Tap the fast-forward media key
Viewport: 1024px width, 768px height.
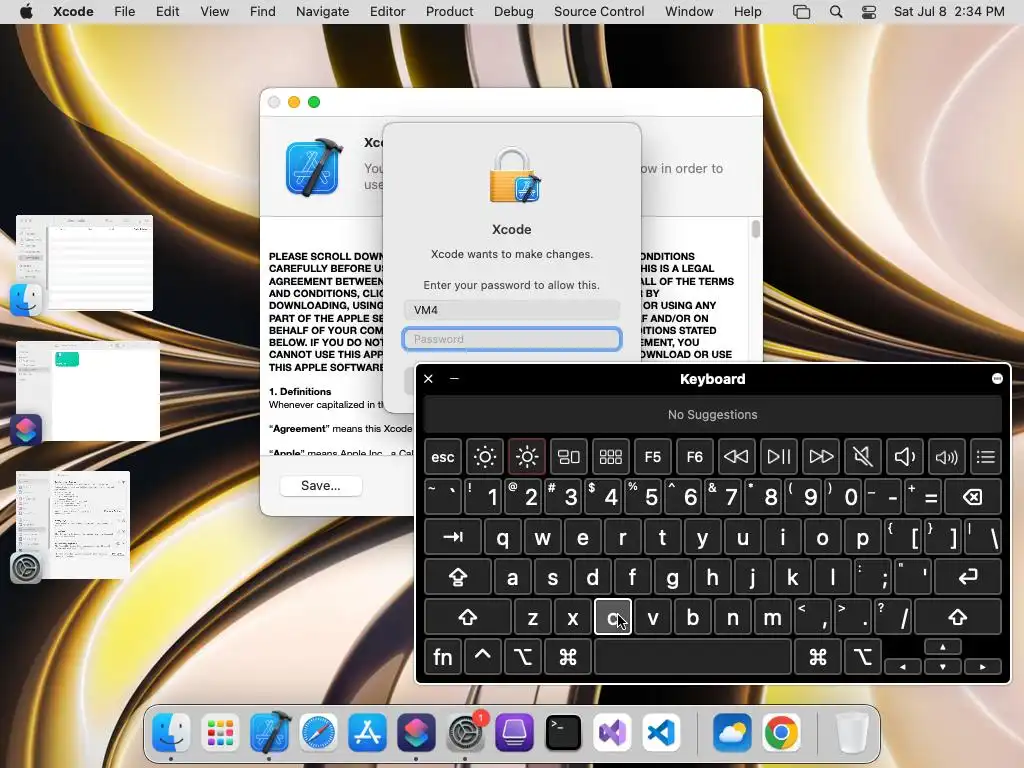point(821,456)
